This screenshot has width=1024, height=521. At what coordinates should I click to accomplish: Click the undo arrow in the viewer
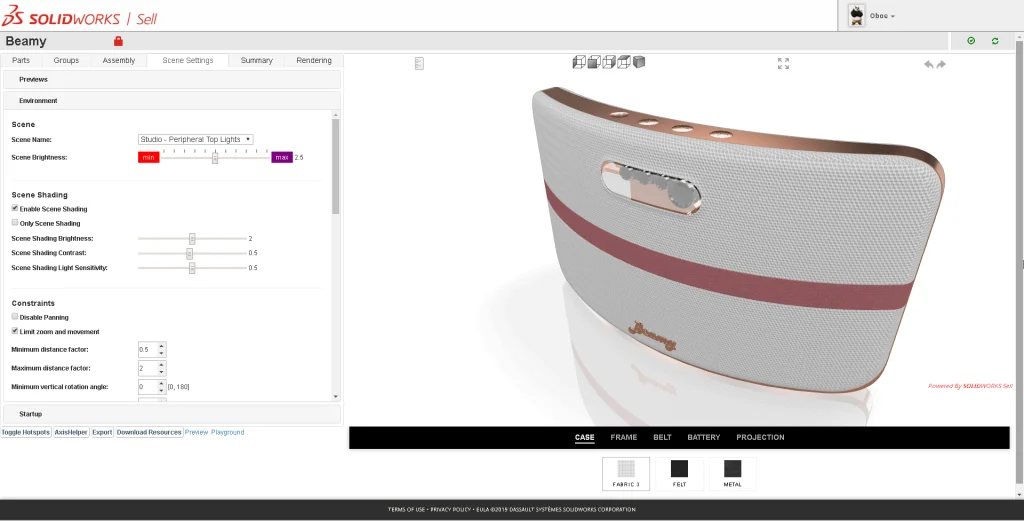928,64
